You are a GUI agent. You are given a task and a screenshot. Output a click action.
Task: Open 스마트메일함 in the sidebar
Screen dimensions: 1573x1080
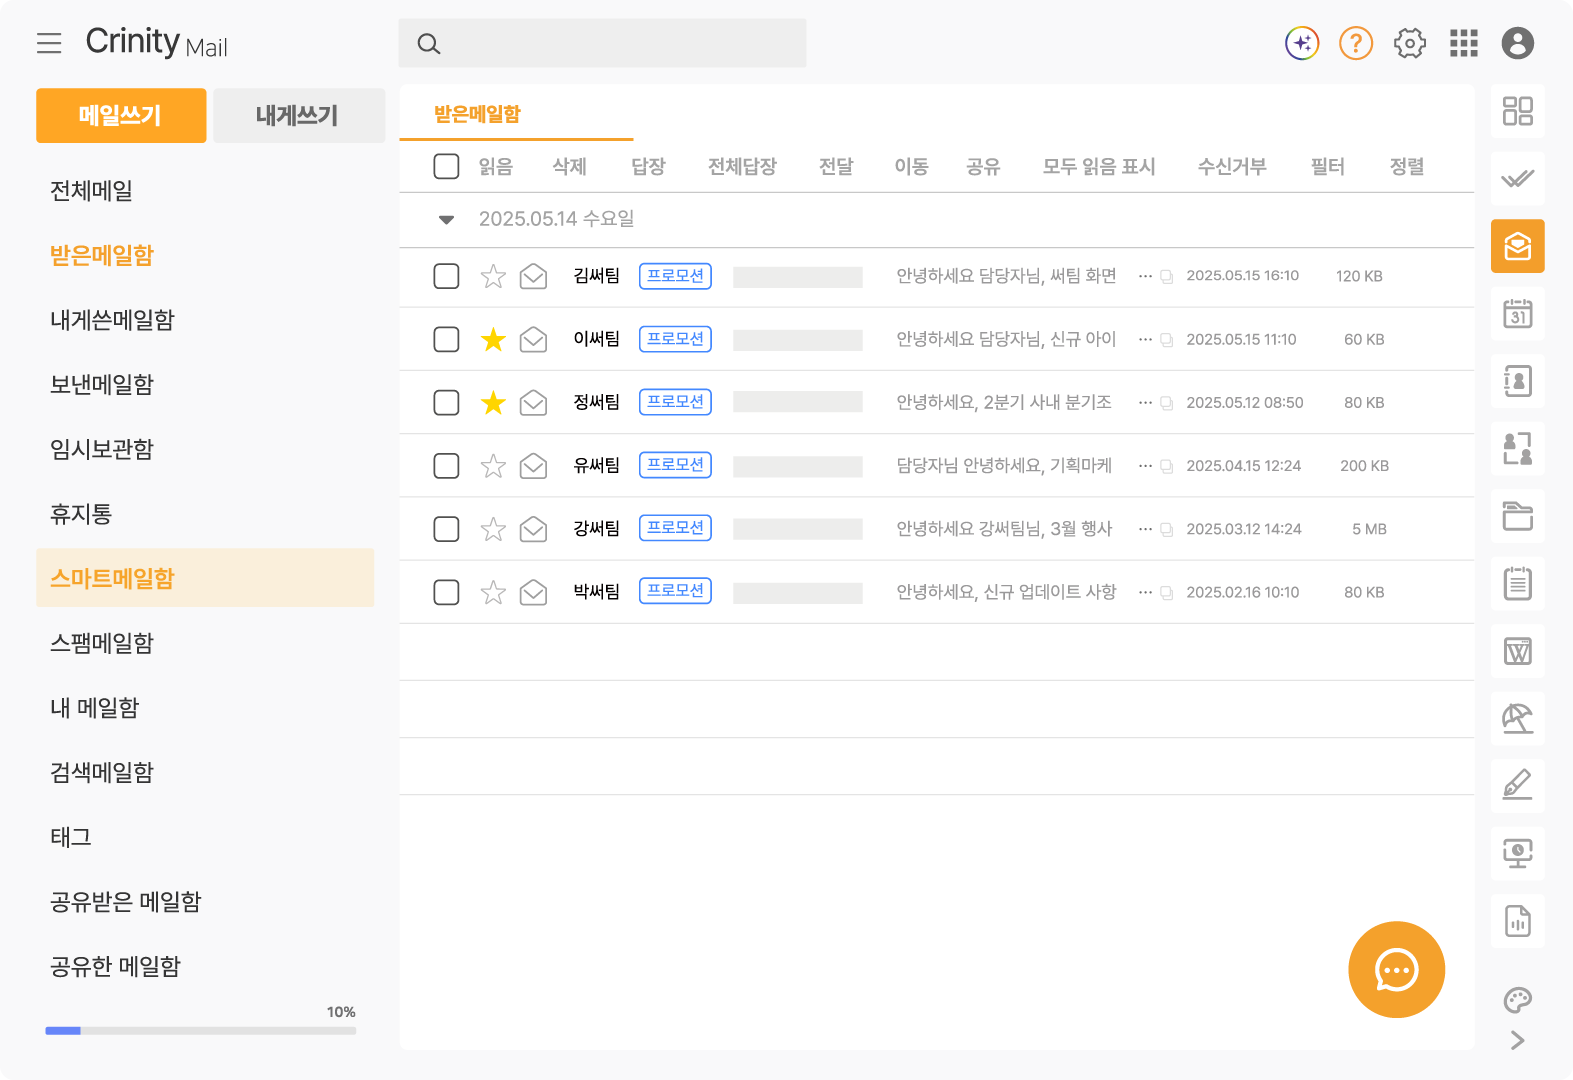[x=205, y=578]
